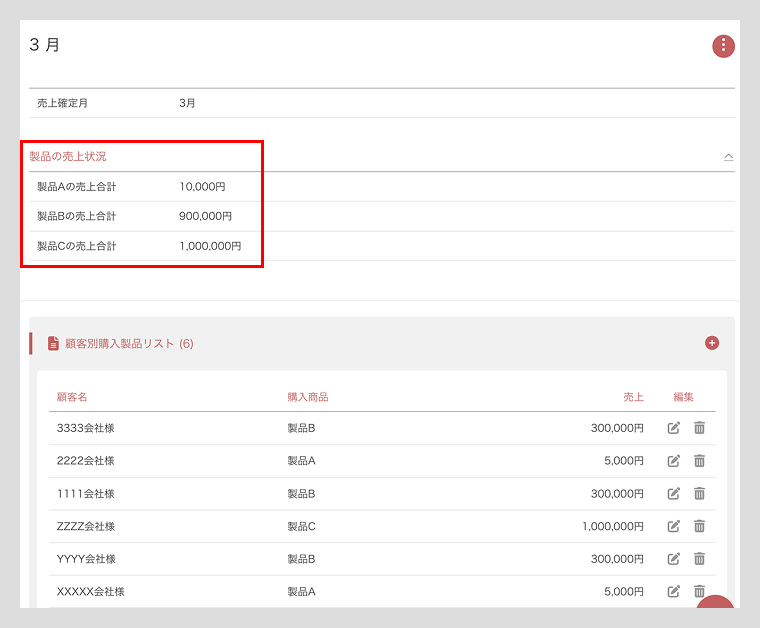Click the 製品の売上状況 section heading

point(68,156)
